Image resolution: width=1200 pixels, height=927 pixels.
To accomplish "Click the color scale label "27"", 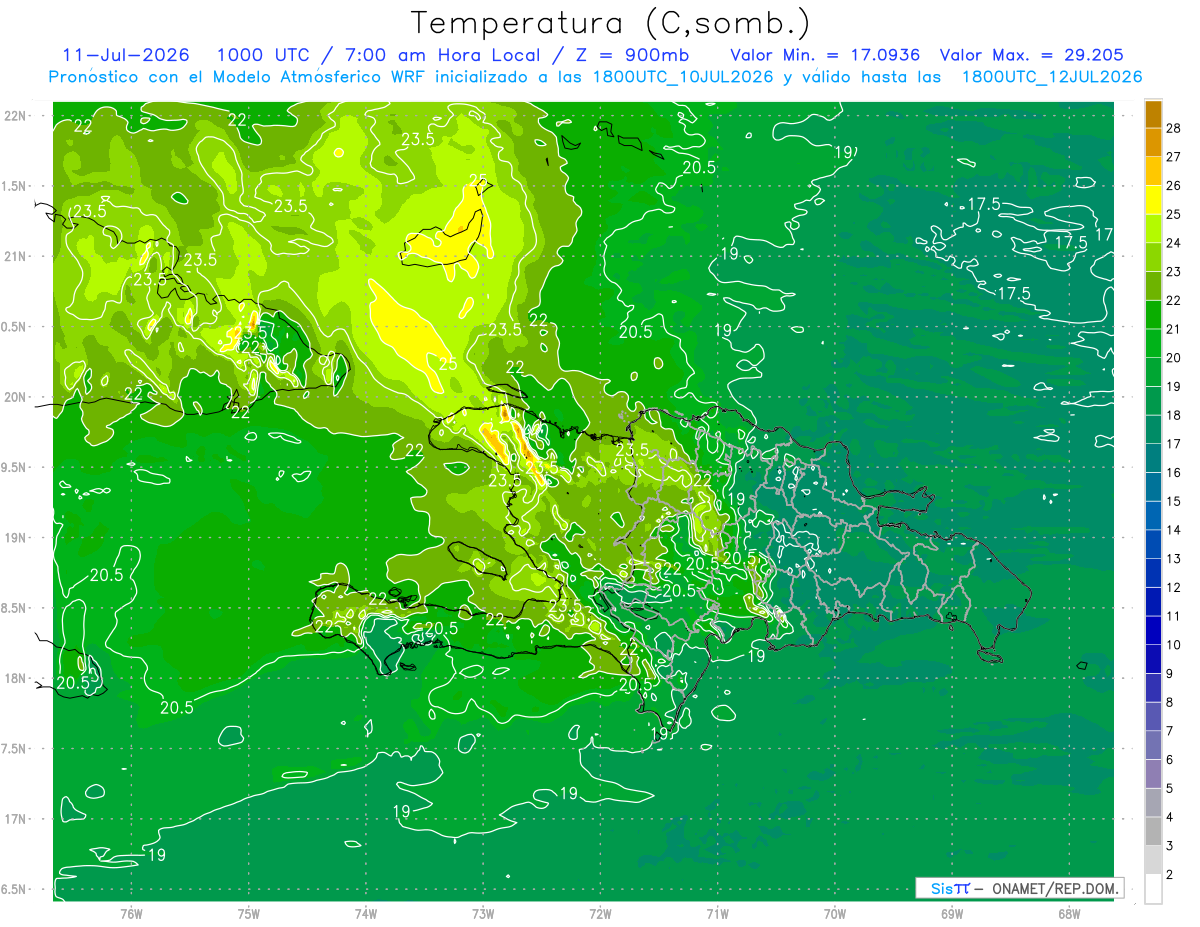I will tap(1173, 157).
